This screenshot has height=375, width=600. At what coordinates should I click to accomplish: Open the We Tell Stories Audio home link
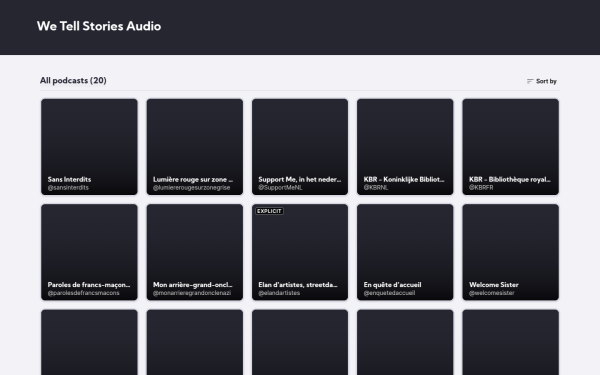99,26
